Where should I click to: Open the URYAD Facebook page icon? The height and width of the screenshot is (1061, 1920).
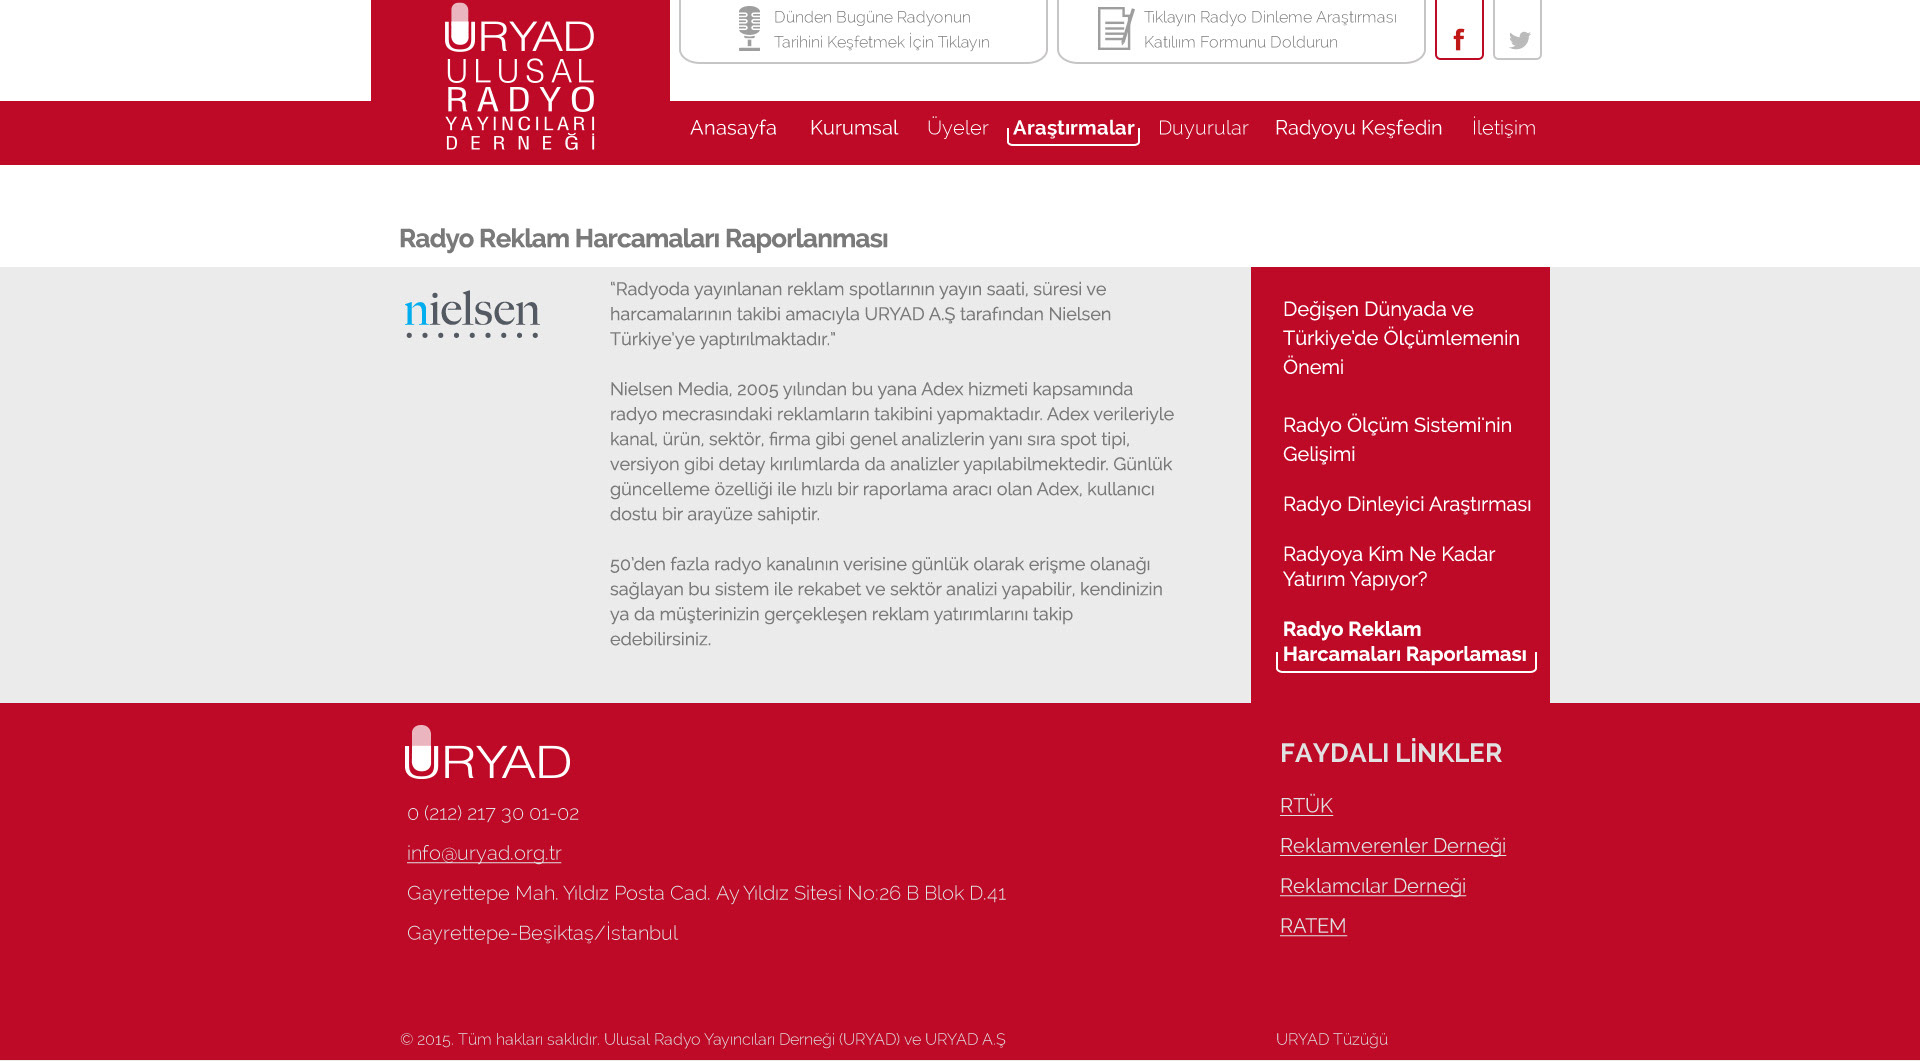(1459, 30)
